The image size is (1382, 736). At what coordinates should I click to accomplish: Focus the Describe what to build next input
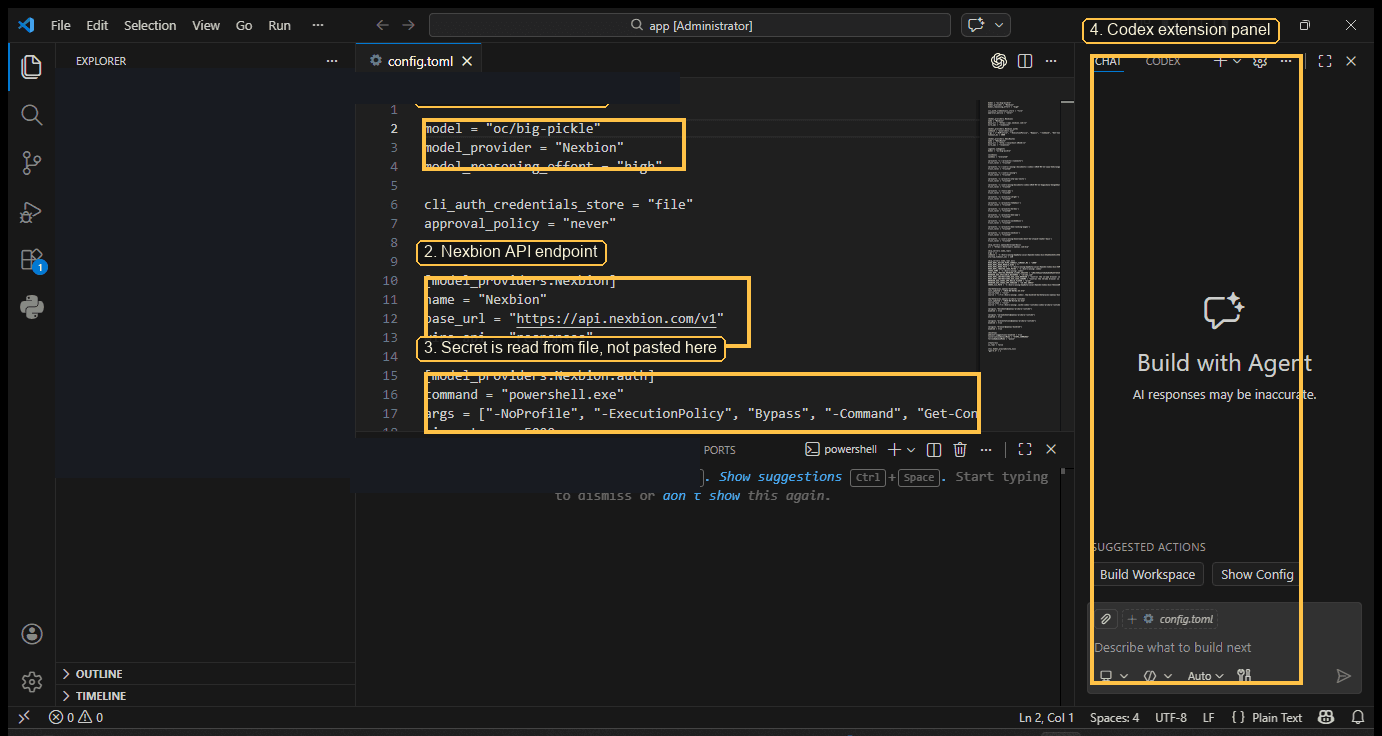pos(1224,647)
